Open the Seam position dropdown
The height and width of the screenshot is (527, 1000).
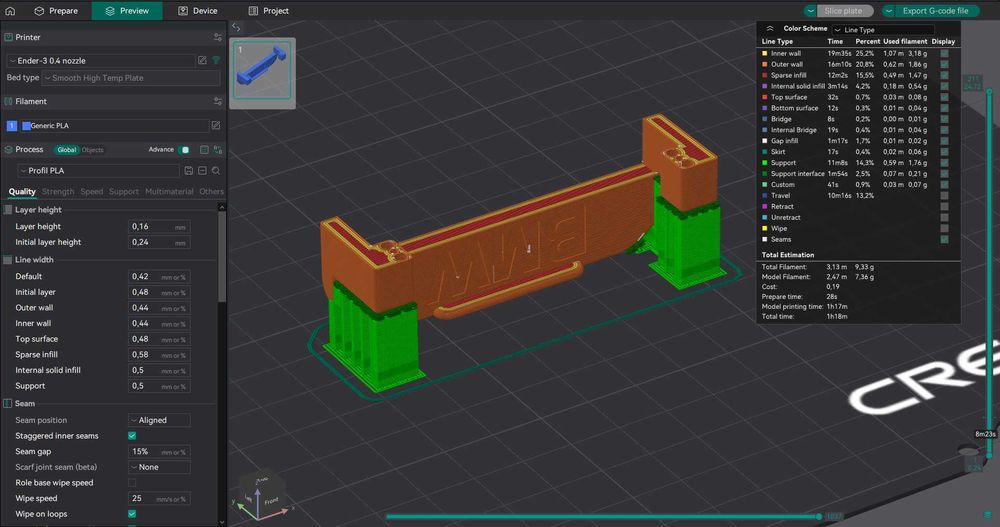pyautogui.click(x=159, y=420)
